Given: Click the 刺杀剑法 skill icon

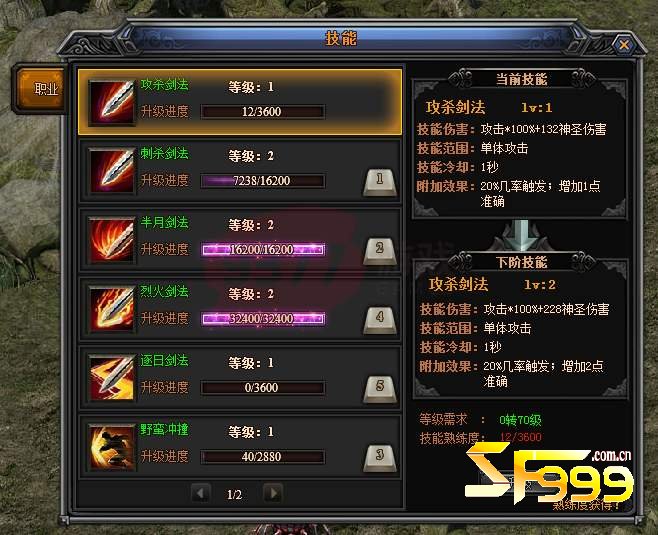Looking at the screenshot, I should [112, 172].
